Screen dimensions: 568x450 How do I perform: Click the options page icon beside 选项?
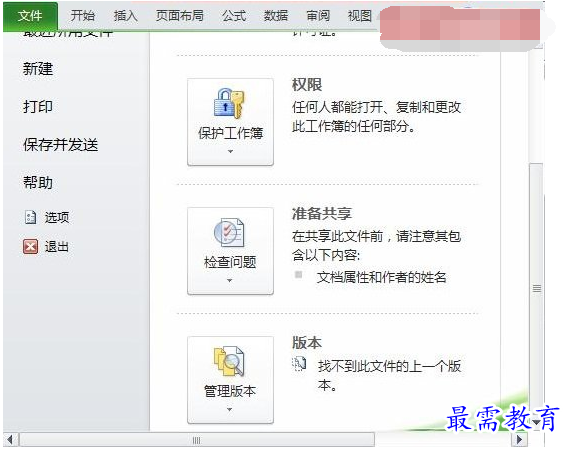click(30, 217)
